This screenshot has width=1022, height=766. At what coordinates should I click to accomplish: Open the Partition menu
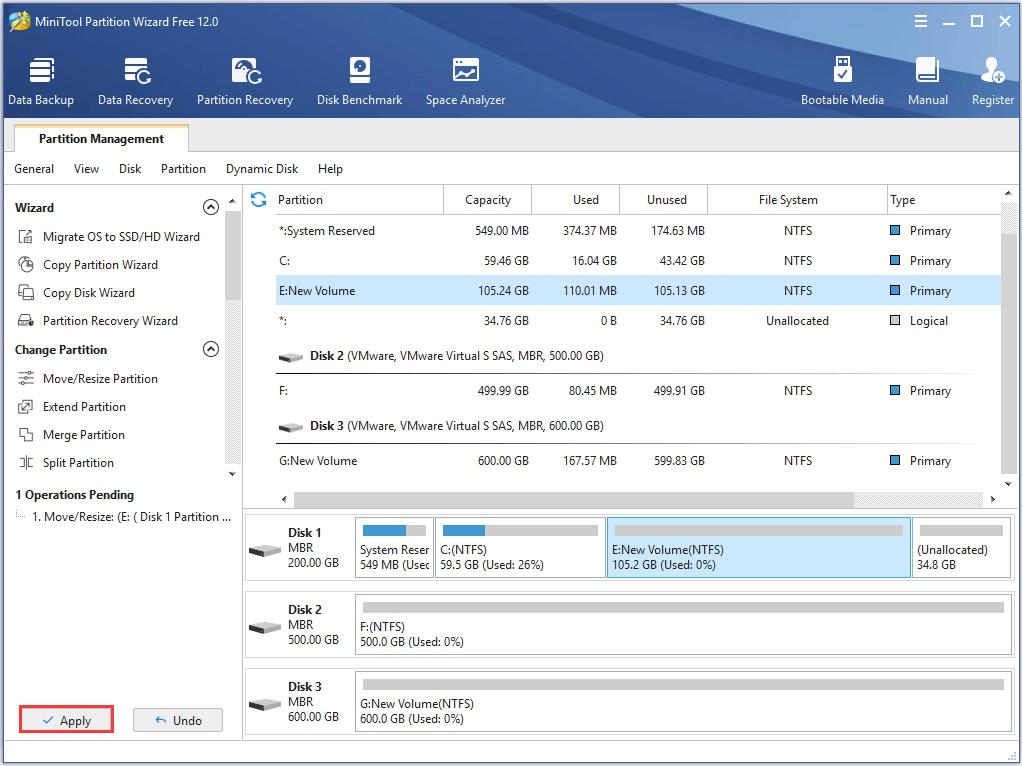pos(183,169)
